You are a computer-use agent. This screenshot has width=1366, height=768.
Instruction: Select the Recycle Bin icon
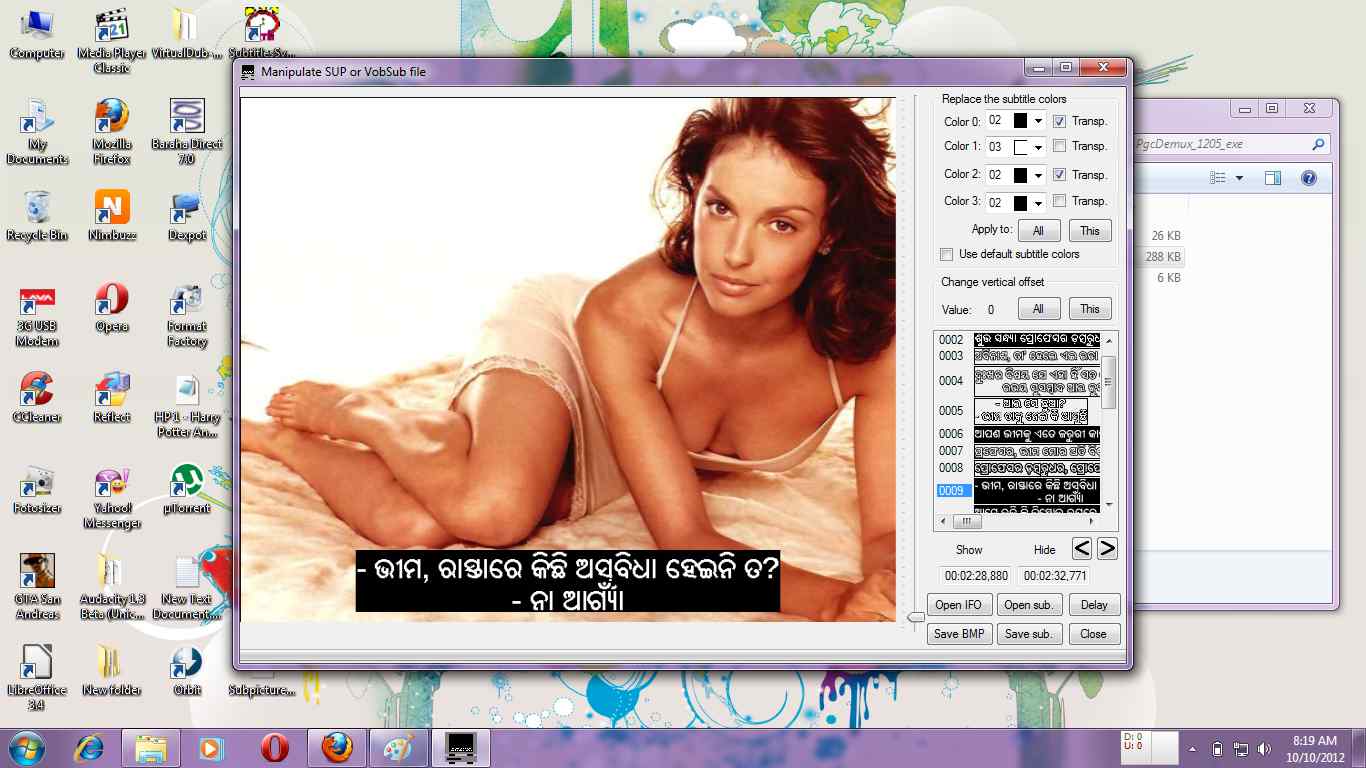pyautogui.click(x=37, y=215)
